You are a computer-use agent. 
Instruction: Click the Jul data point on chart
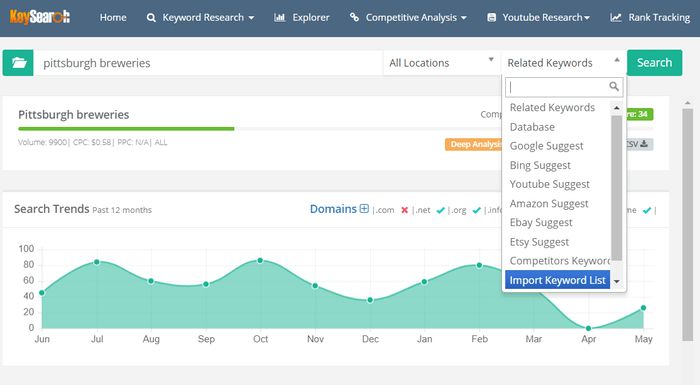(97, 262)
